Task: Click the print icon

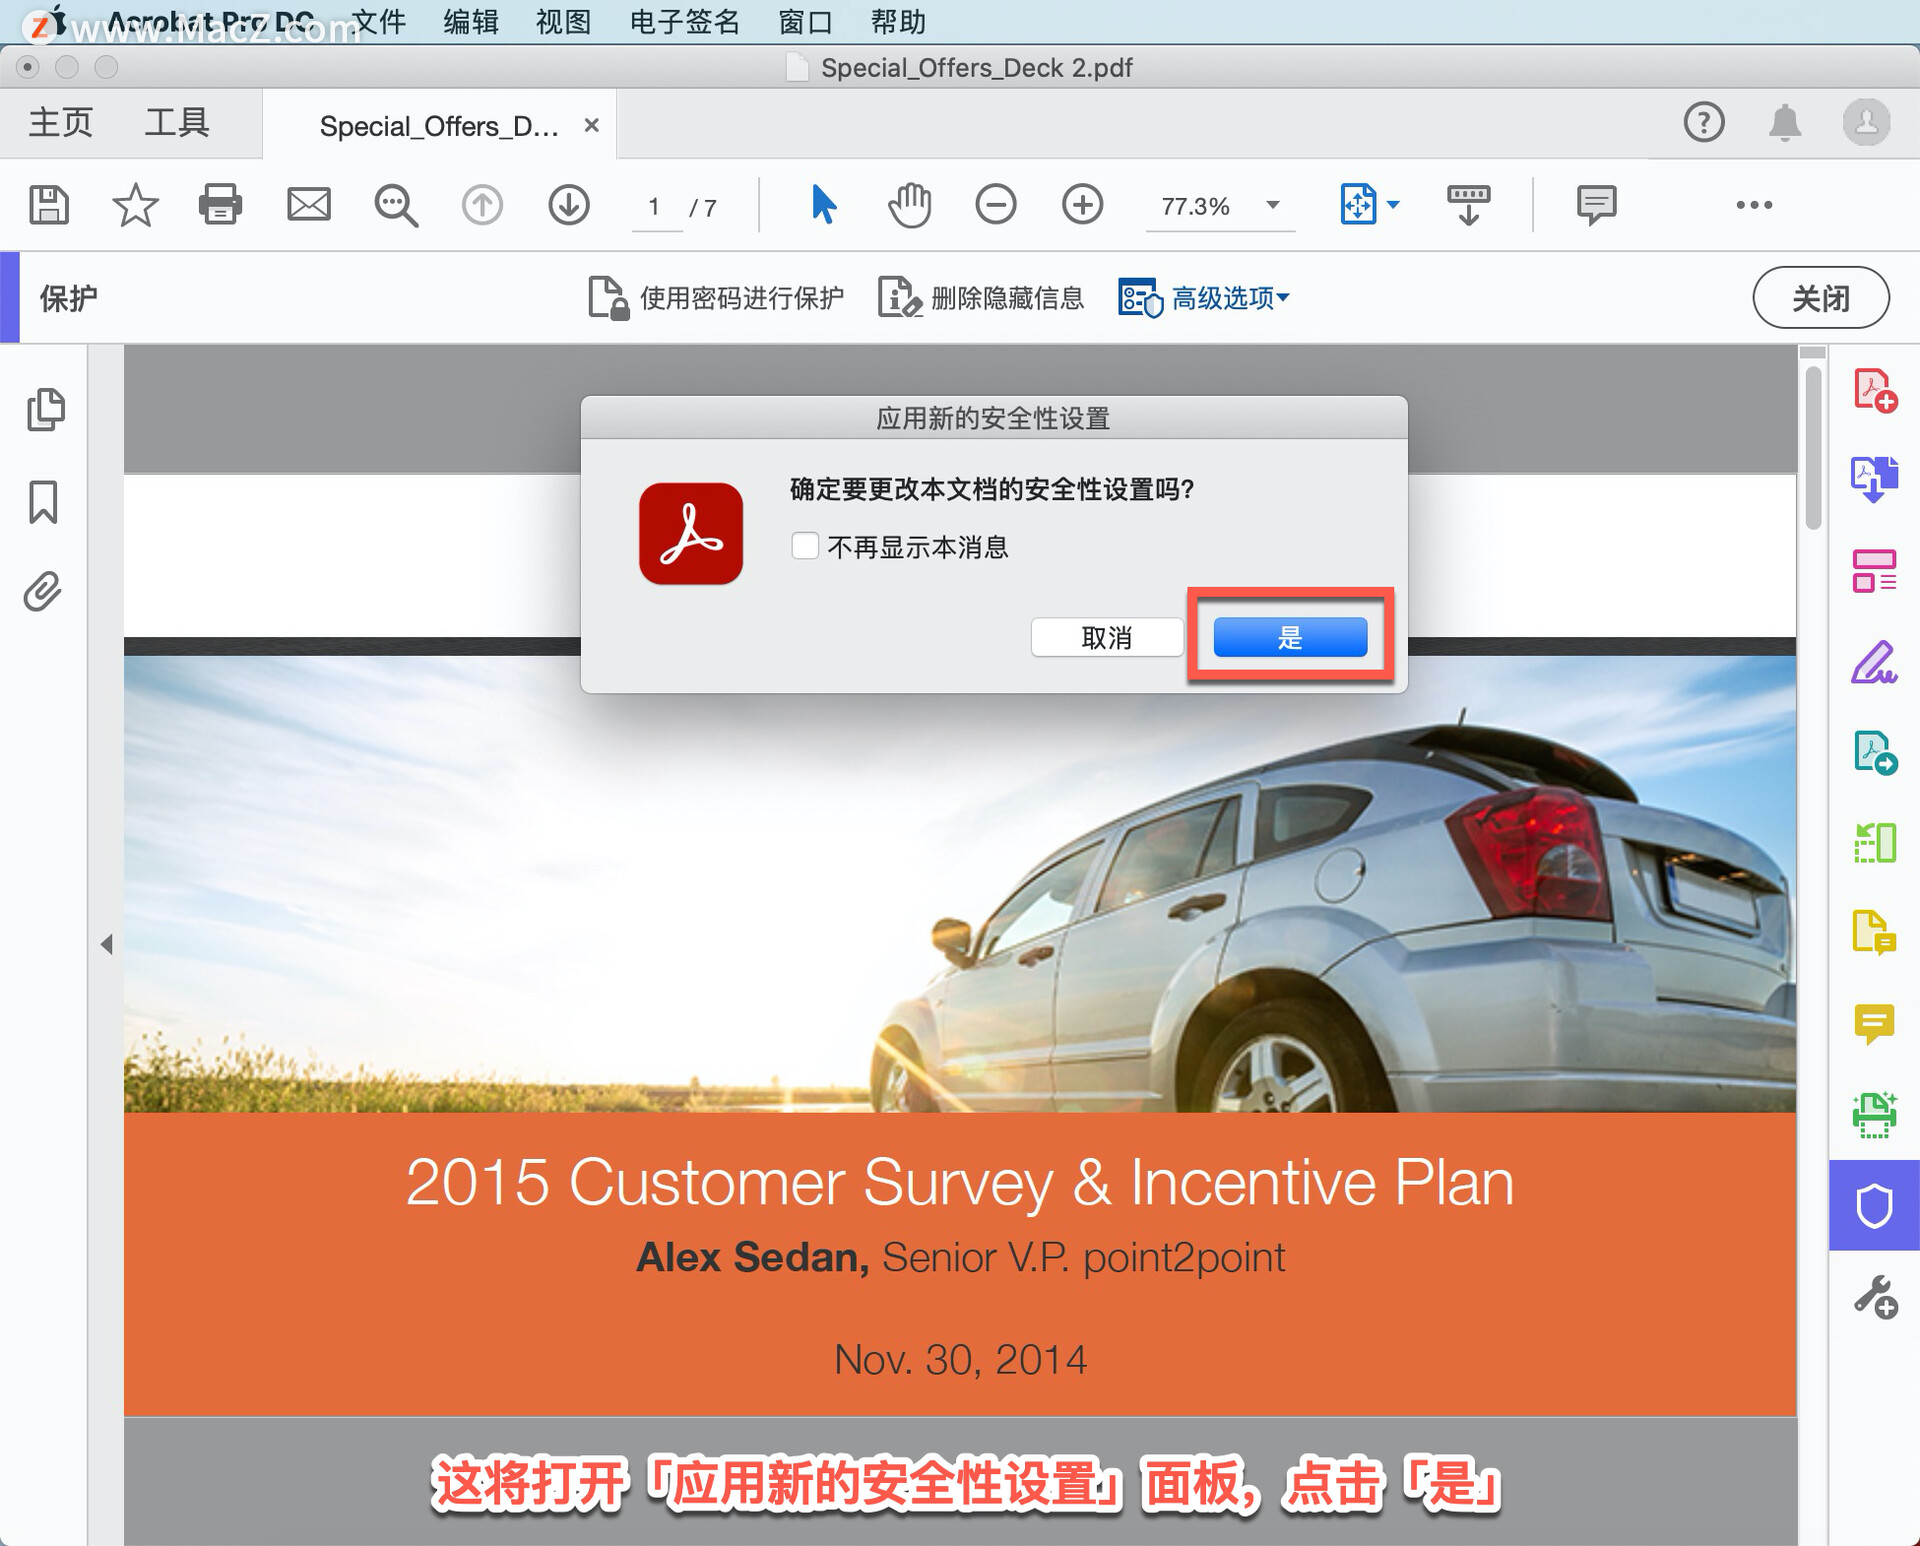Action: pyautogui.click(x=220, y=205)
